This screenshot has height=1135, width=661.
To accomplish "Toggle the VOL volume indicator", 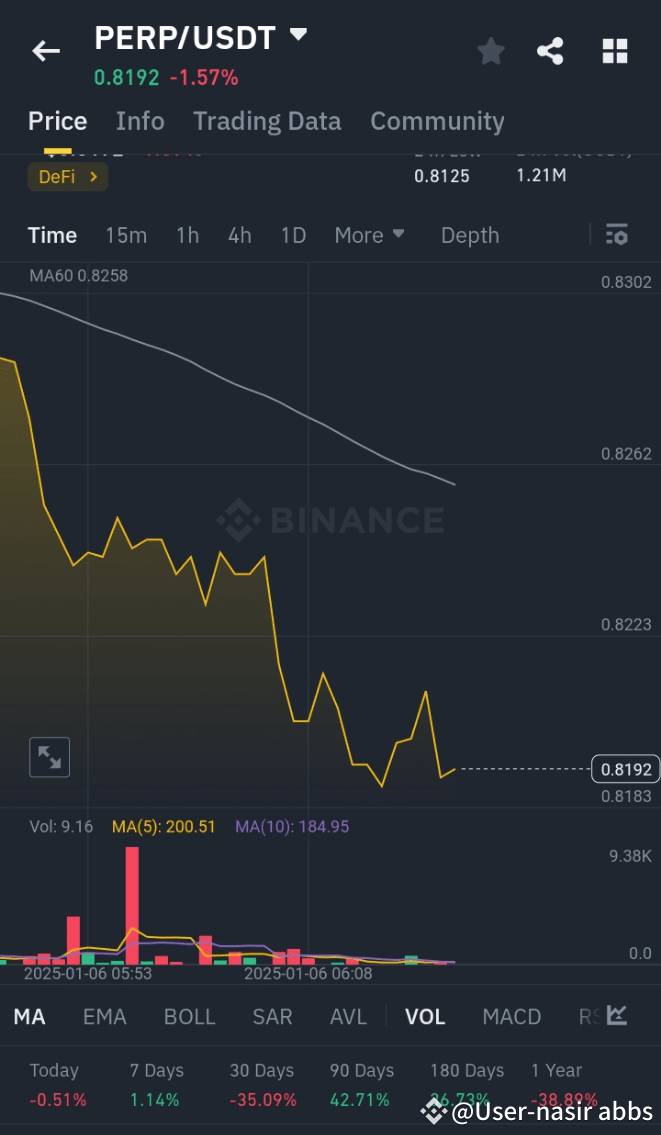I will click(425, 1016).
